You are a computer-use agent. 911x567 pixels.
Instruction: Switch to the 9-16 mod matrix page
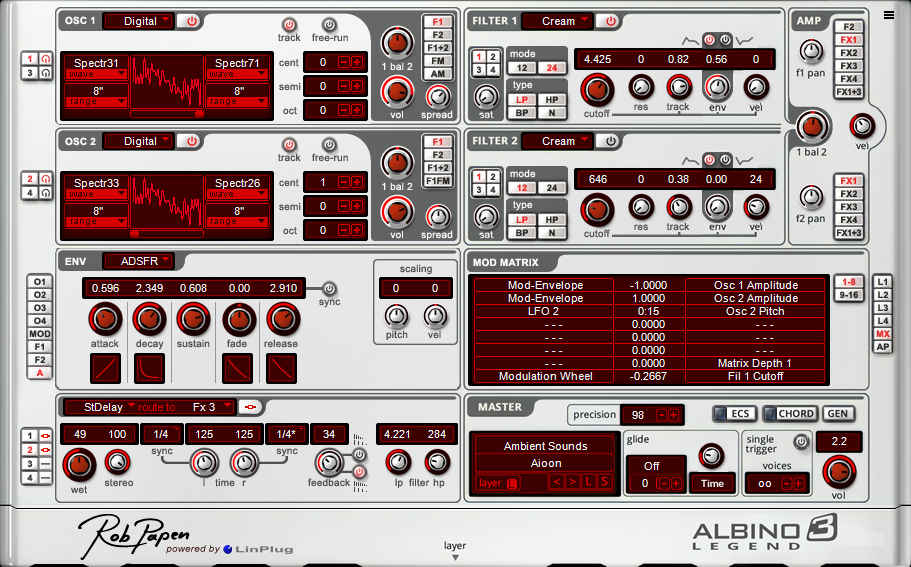click(x=848, y=296)
